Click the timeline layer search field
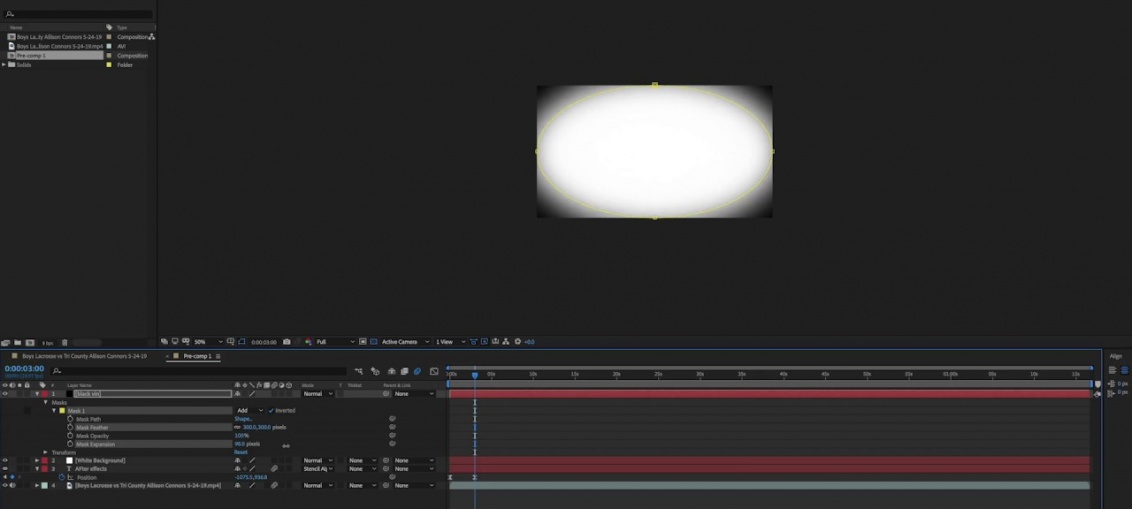Viewport: 1132px width, 509px height. coord(199,371)
